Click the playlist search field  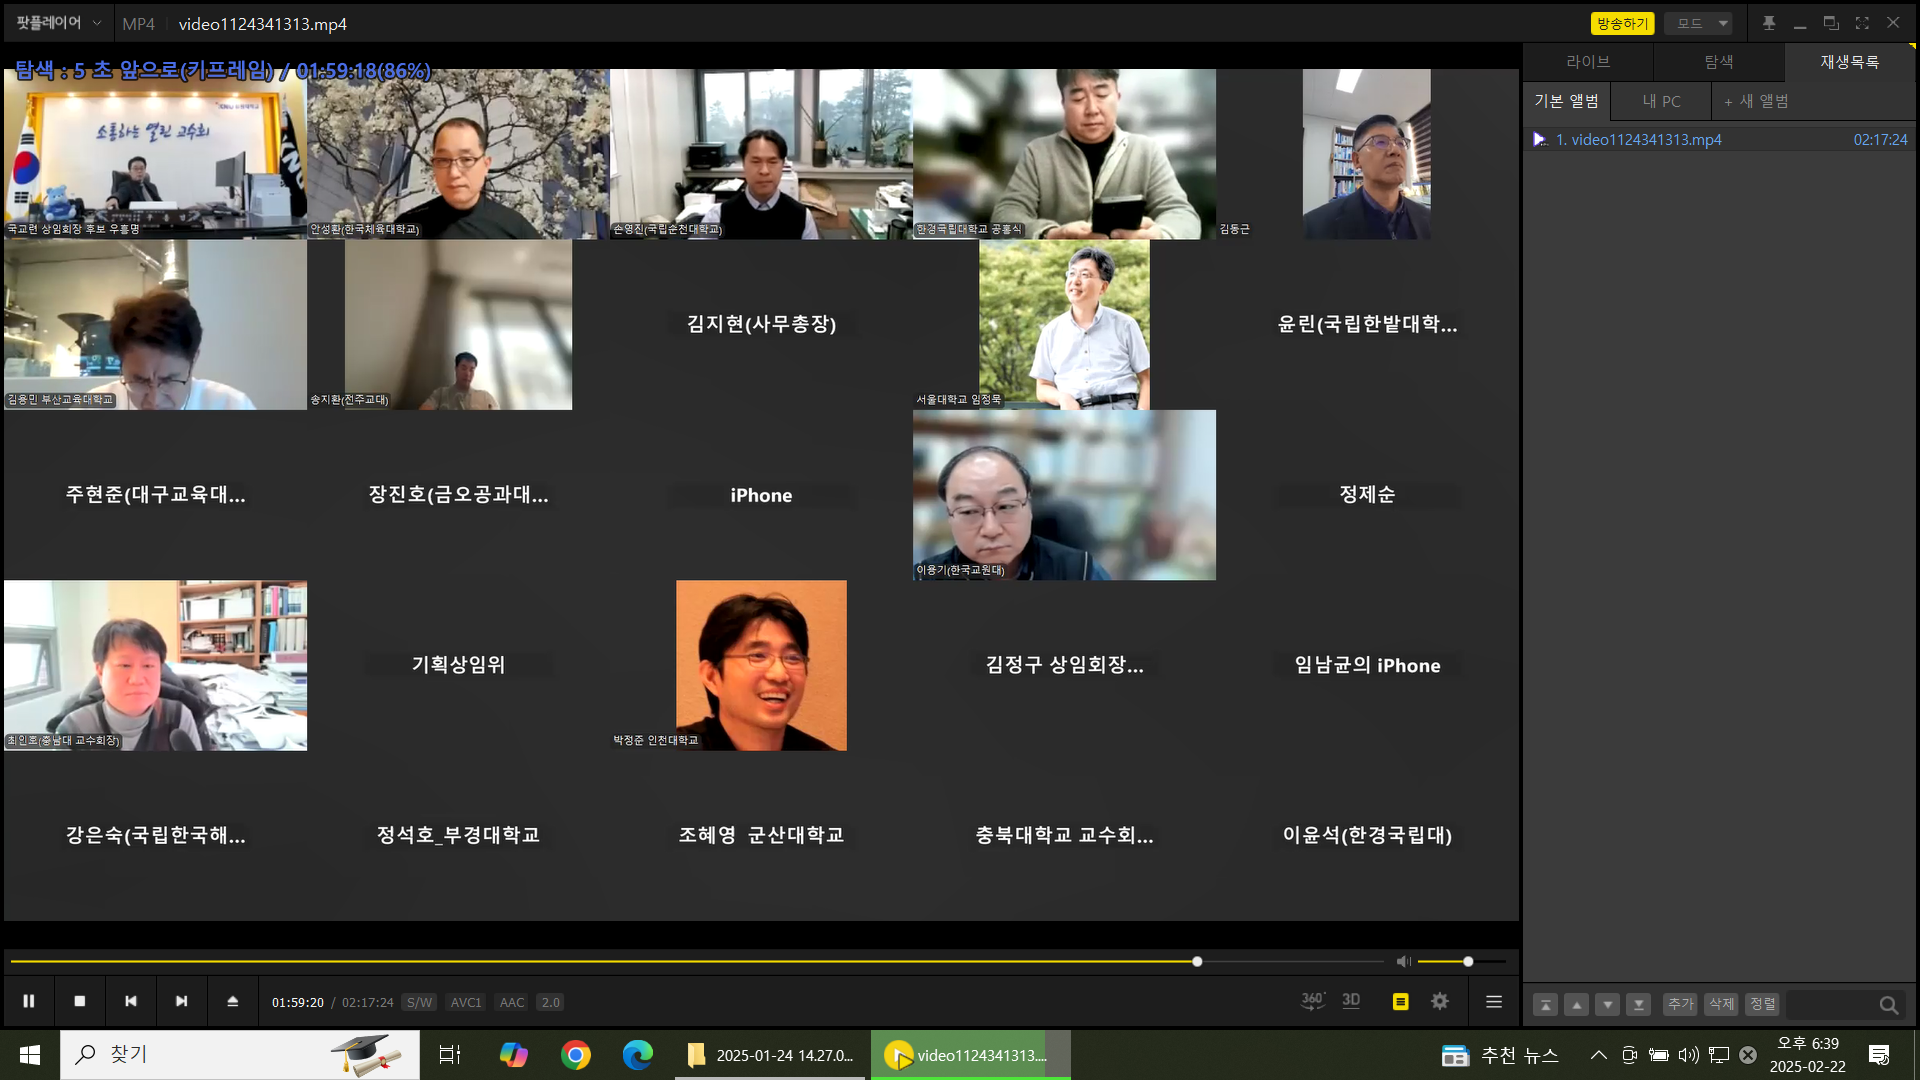(x=1832, y=1004)
